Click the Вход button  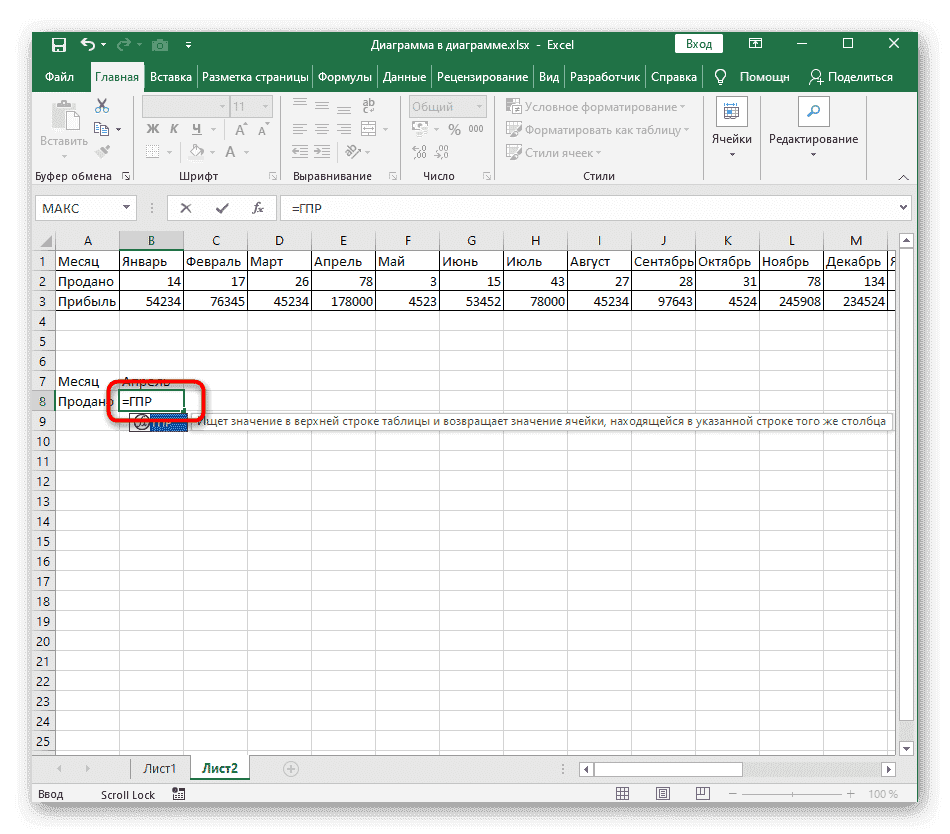click(698, 44)
